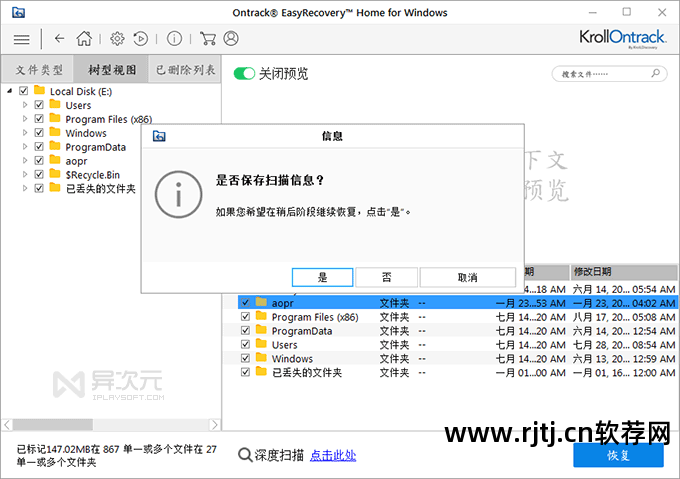Click app icon in main title bar
Viewport: 680px width, 479px height.
pos(18,13)
